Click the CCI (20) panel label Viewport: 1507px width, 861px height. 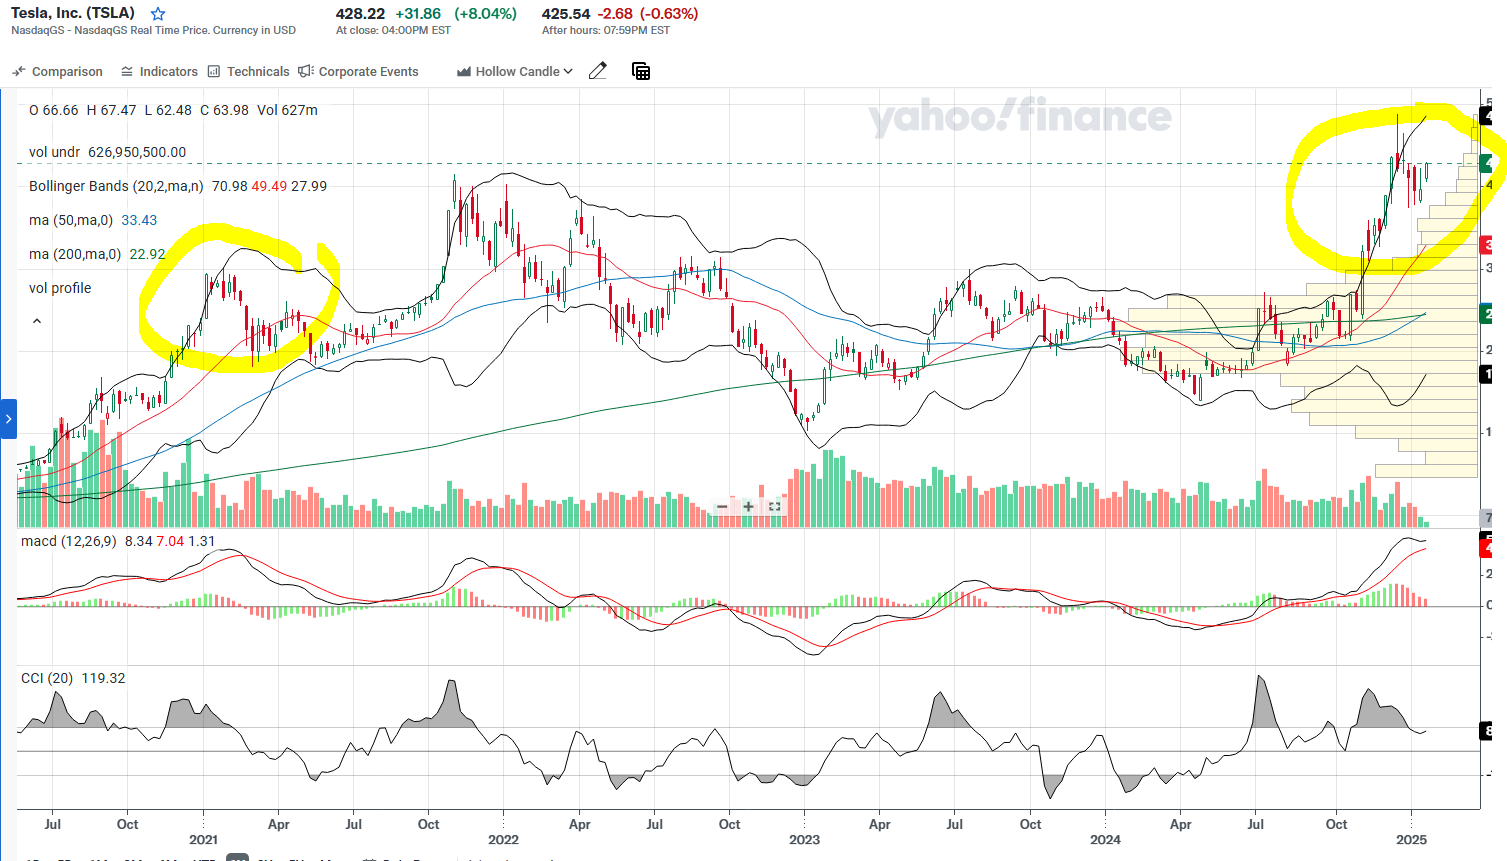47,678
